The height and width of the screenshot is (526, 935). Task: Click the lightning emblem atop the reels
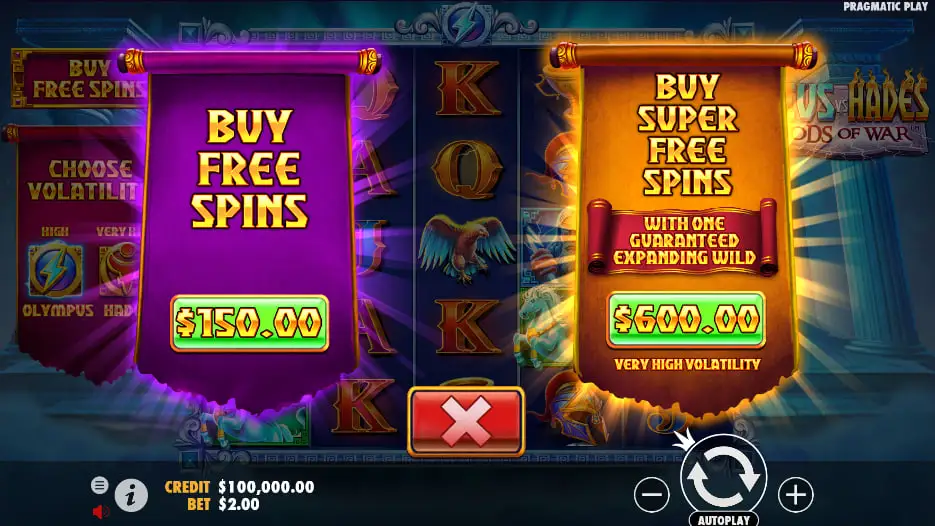[x=466, y=24]
